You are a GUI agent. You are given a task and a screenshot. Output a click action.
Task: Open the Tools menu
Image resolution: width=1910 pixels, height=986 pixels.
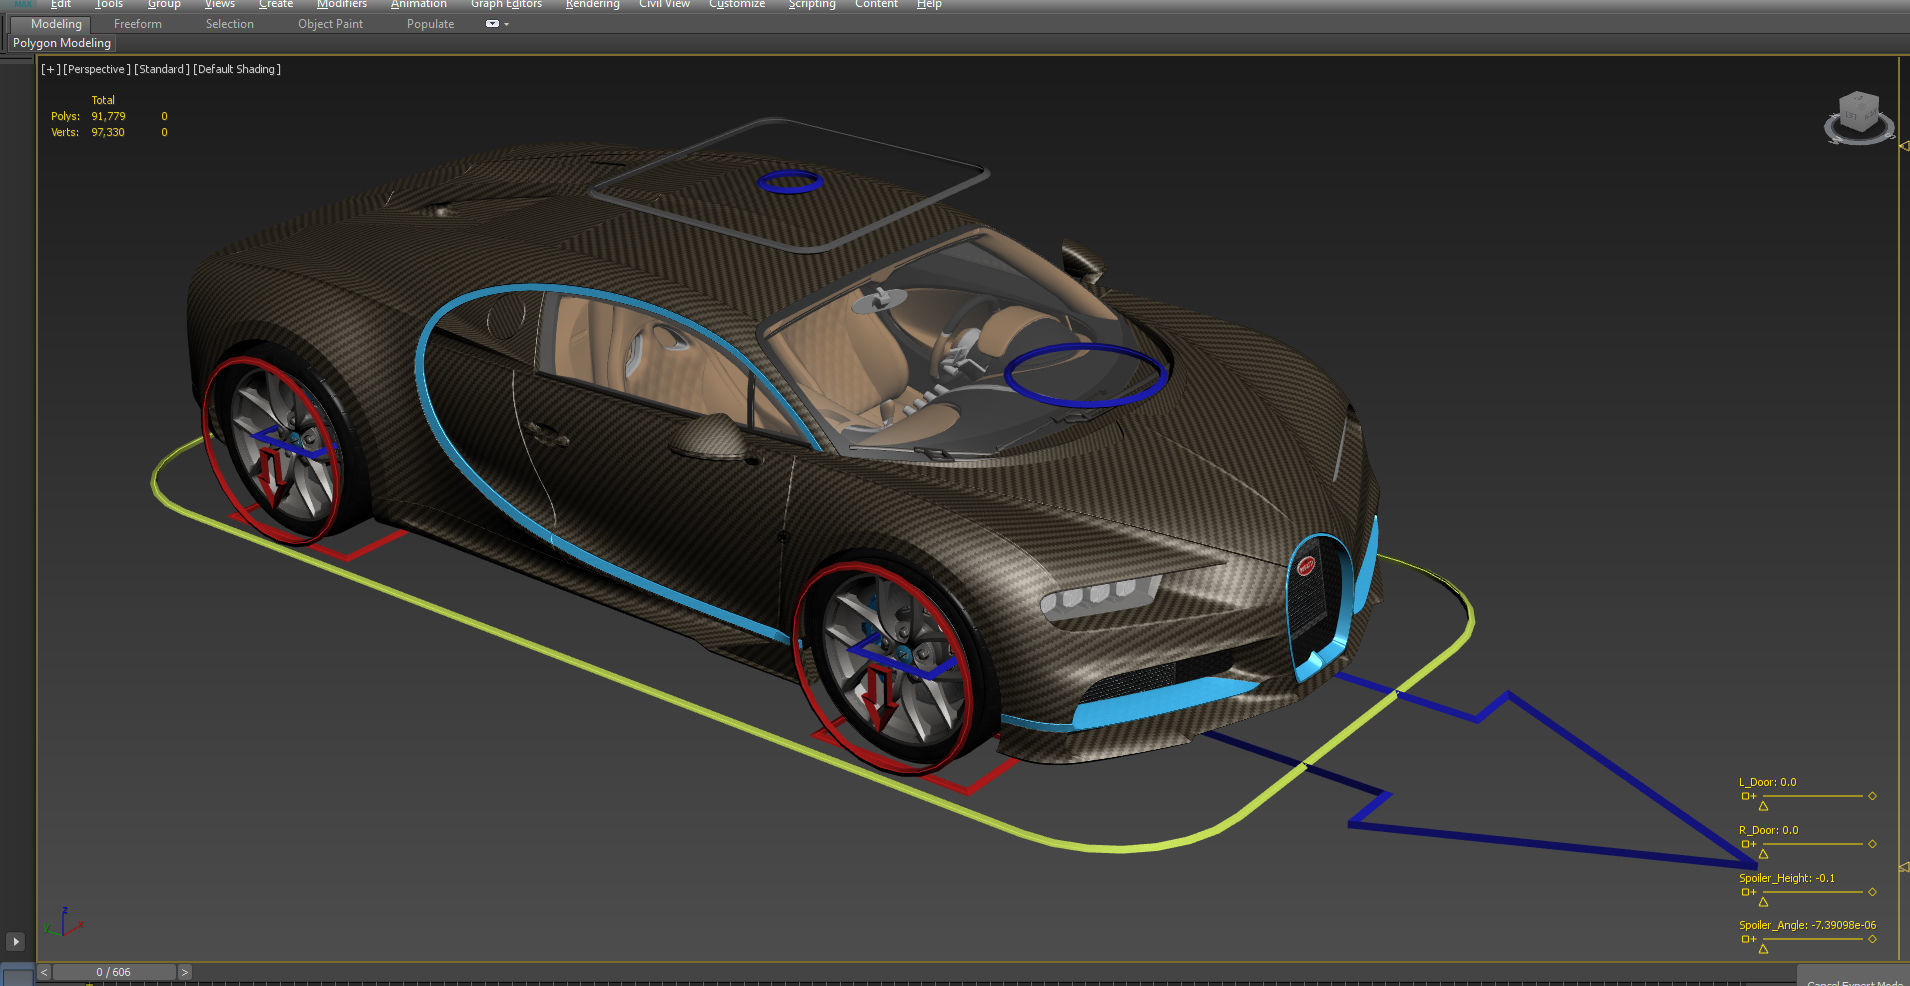pos(109,4)
